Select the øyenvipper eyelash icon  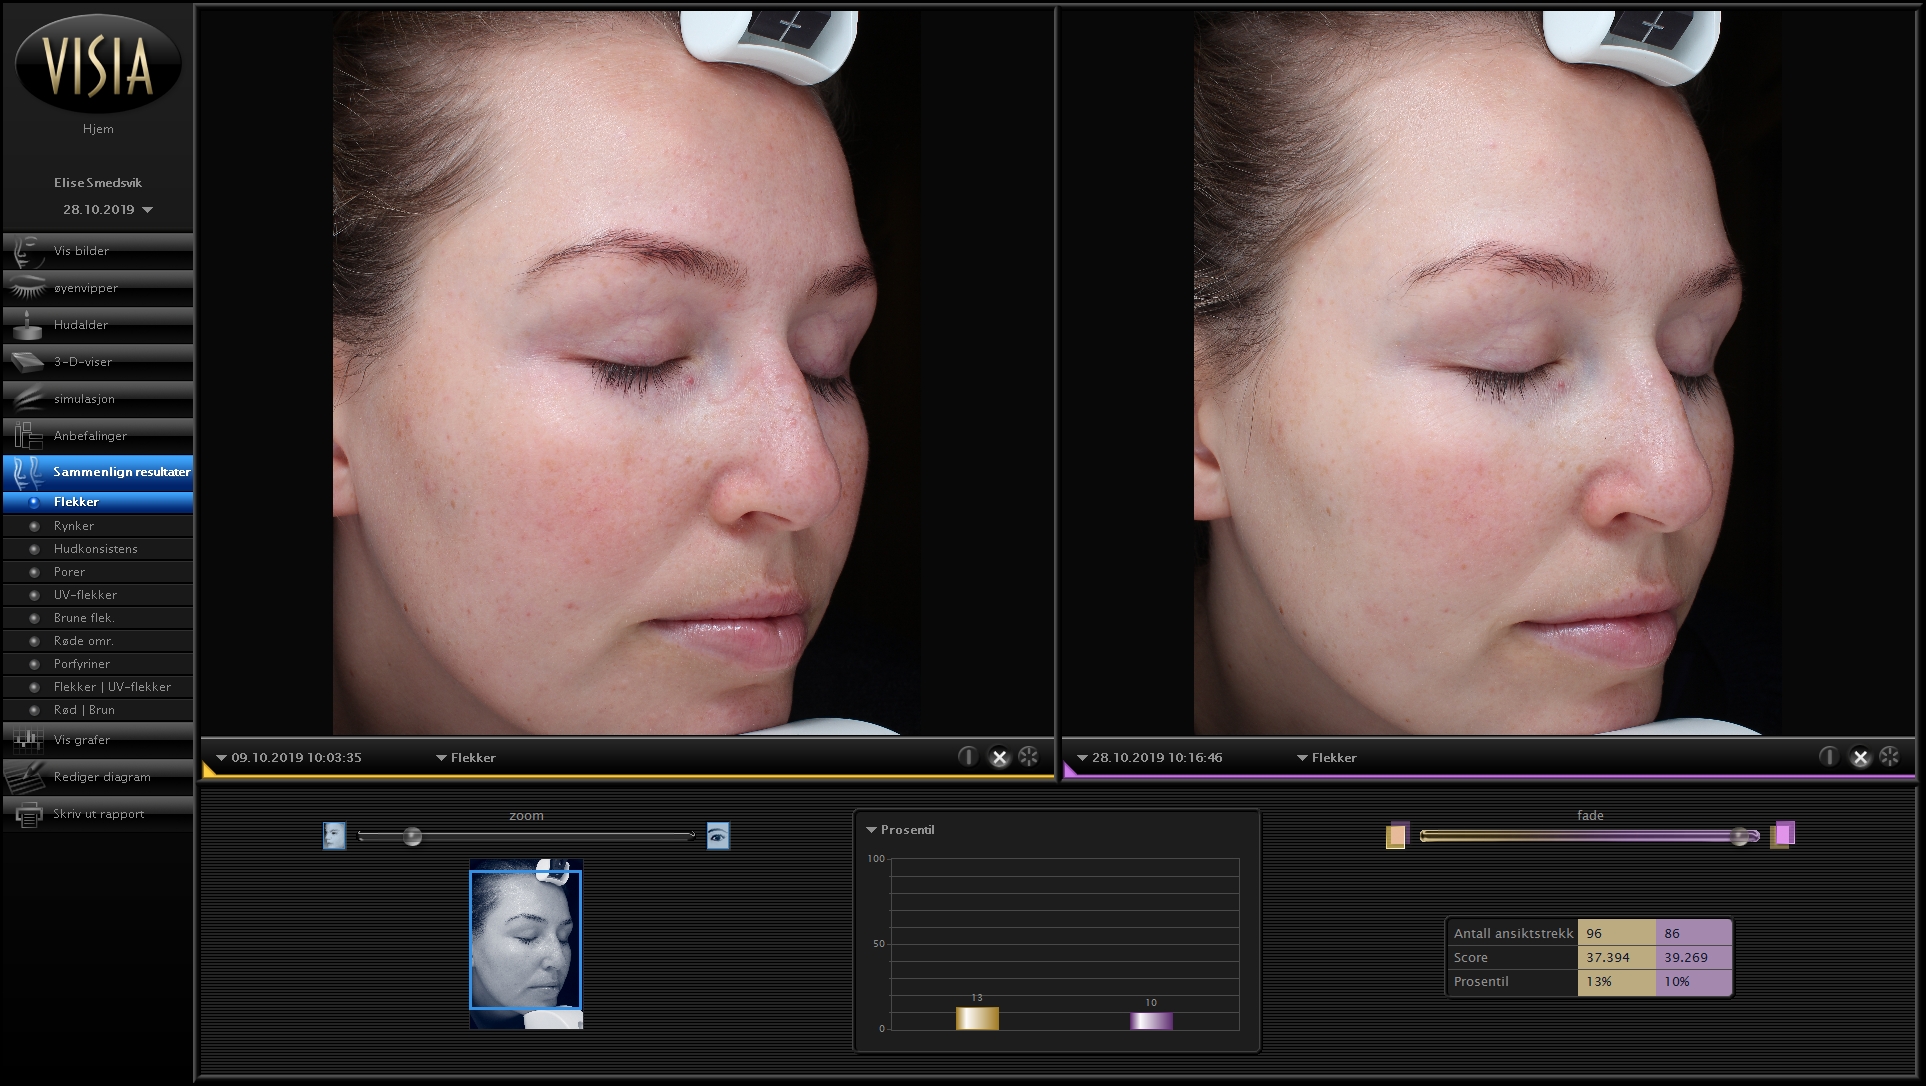click(x=27, y=288)
